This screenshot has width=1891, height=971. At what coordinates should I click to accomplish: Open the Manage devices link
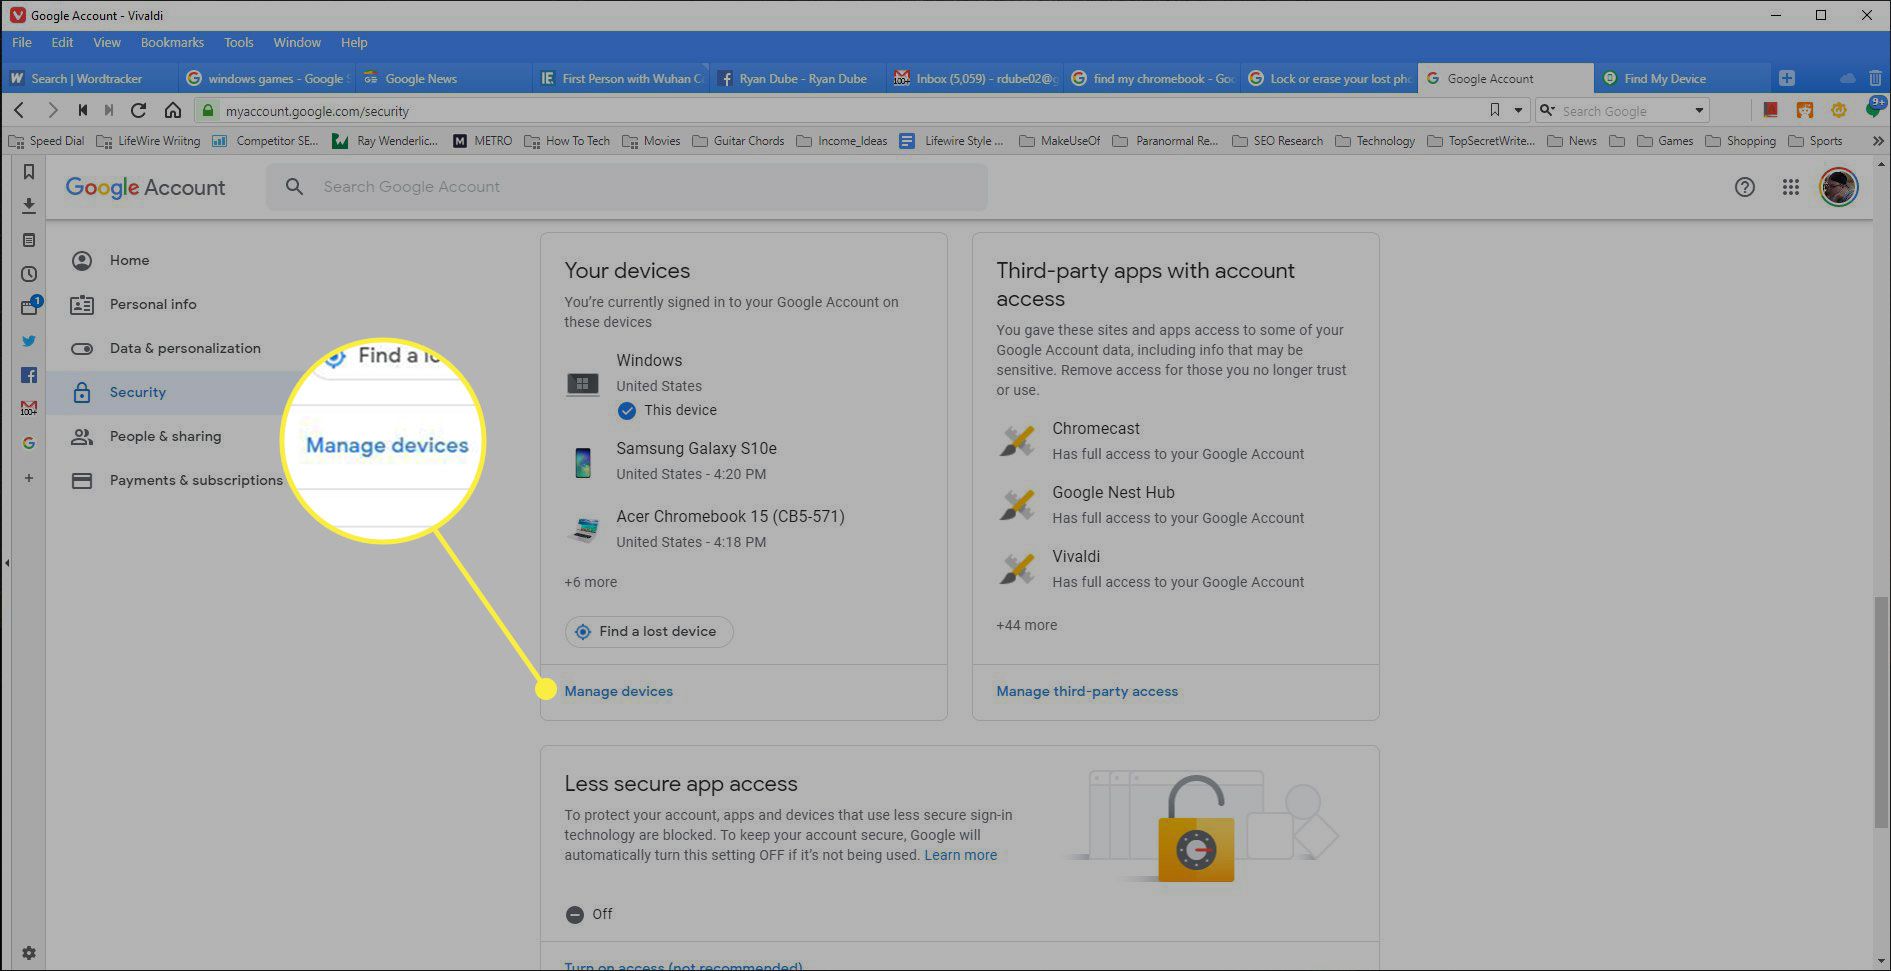click(x=618, y=691)
